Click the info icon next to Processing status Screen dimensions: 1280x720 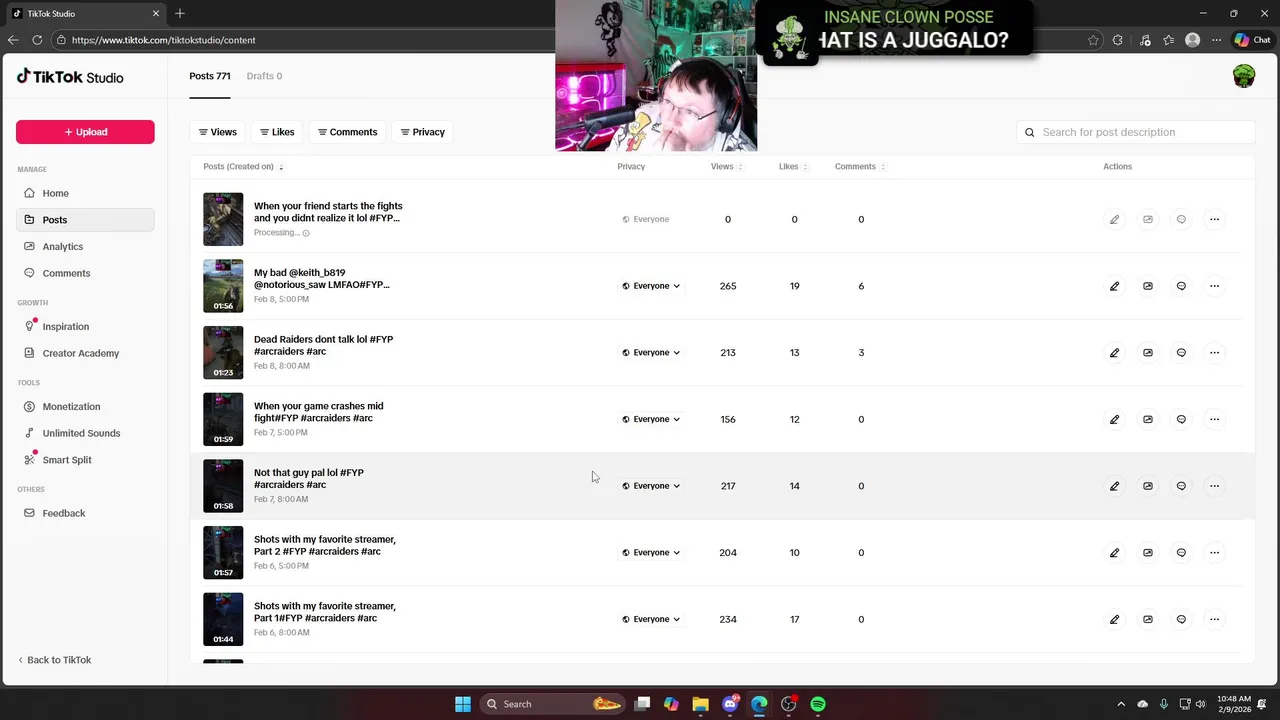coord(306,233)
